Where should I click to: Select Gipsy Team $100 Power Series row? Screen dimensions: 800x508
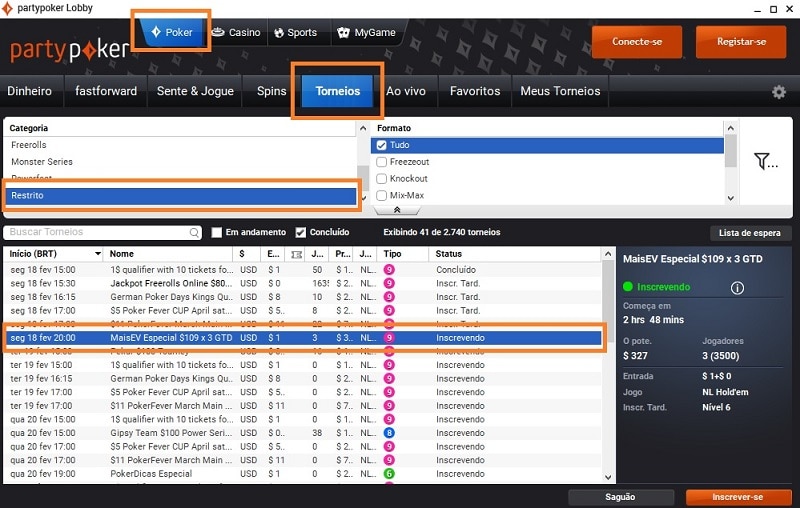[304, 433]
